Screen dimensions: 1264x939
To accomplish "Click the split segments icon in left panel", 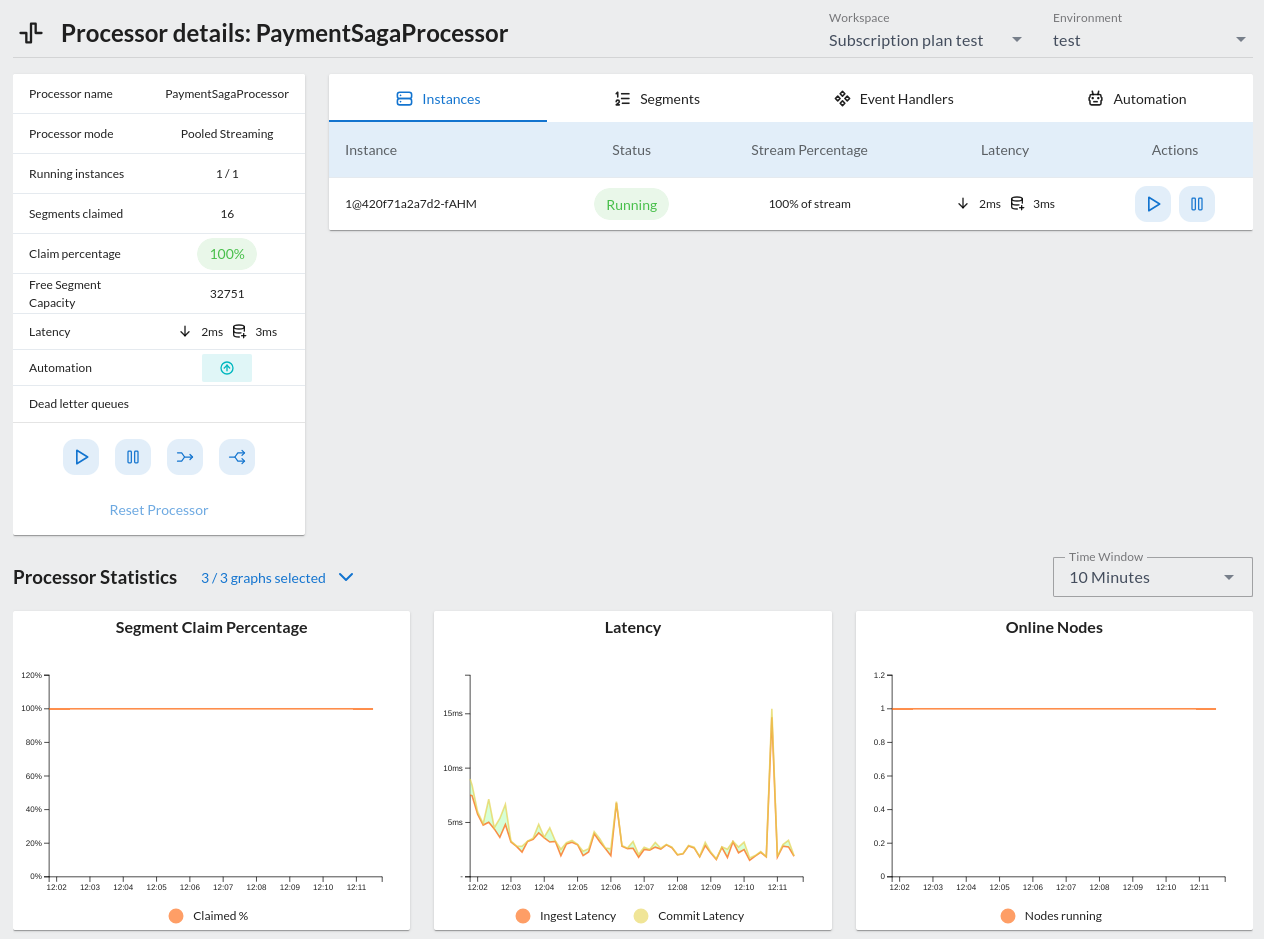I will [237, 457].
